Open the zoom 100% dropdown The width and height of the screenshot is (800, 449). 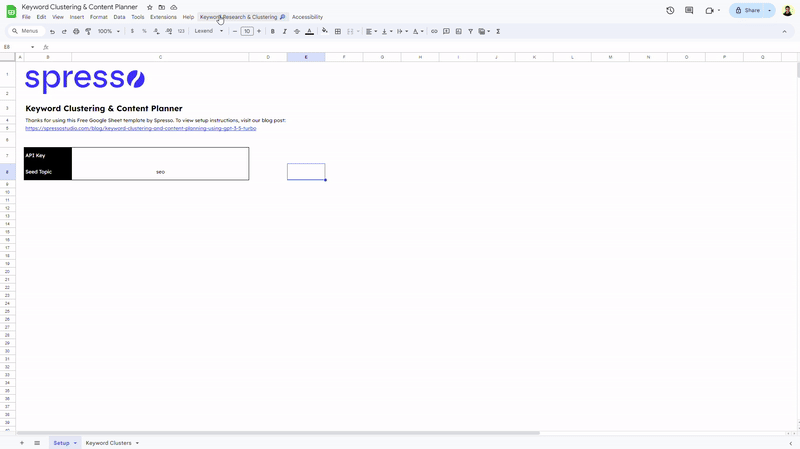click(x=109, y=32)
